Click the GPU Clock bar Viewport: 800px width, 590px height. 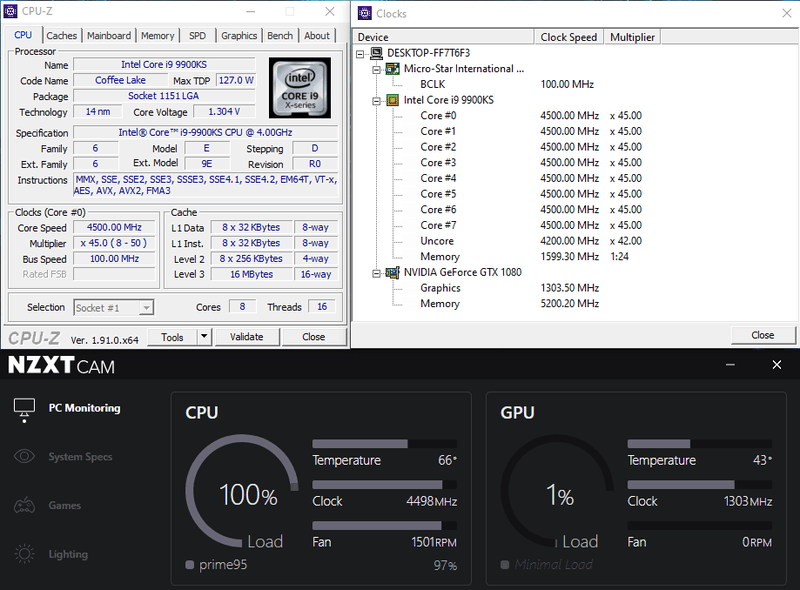pyautogui.click(x=699, y=484)
